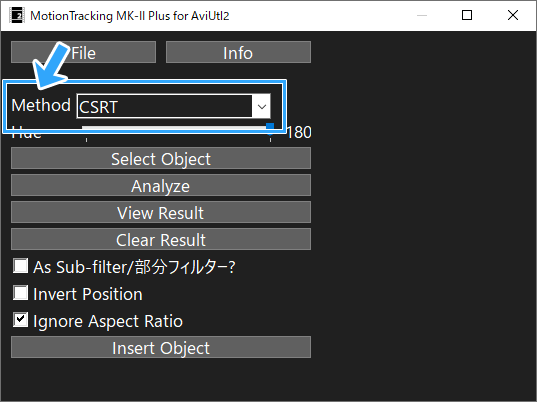Click the MotionTracking app icon in title bar
The height and width of the screenshot is (402, 537).
[16, 16]
